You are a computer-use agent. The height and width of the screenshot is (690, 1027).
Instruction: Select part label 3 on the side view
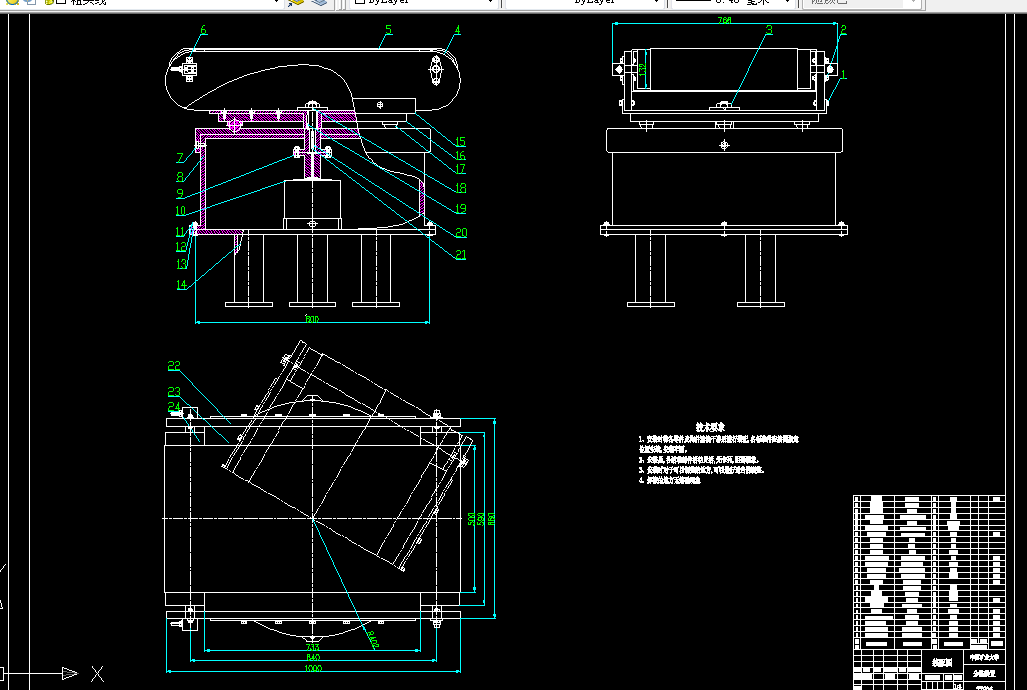click(770, 29)
